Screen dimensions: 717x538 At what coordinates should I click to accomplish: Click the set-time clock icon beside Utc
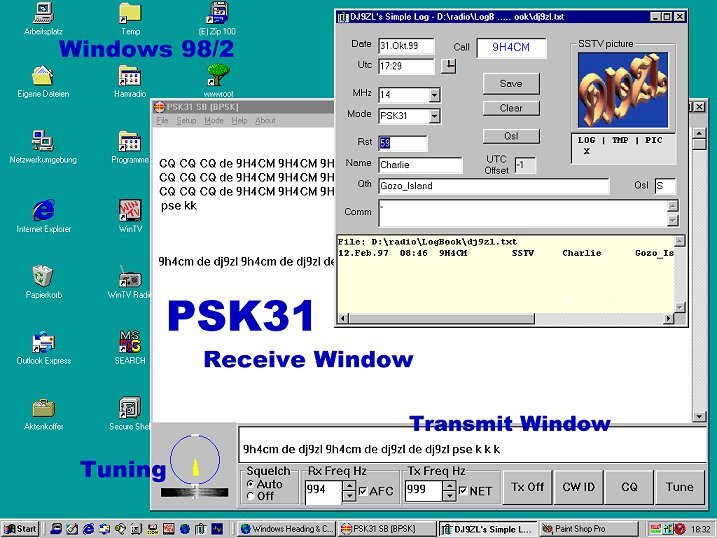[x=449, y=66]
